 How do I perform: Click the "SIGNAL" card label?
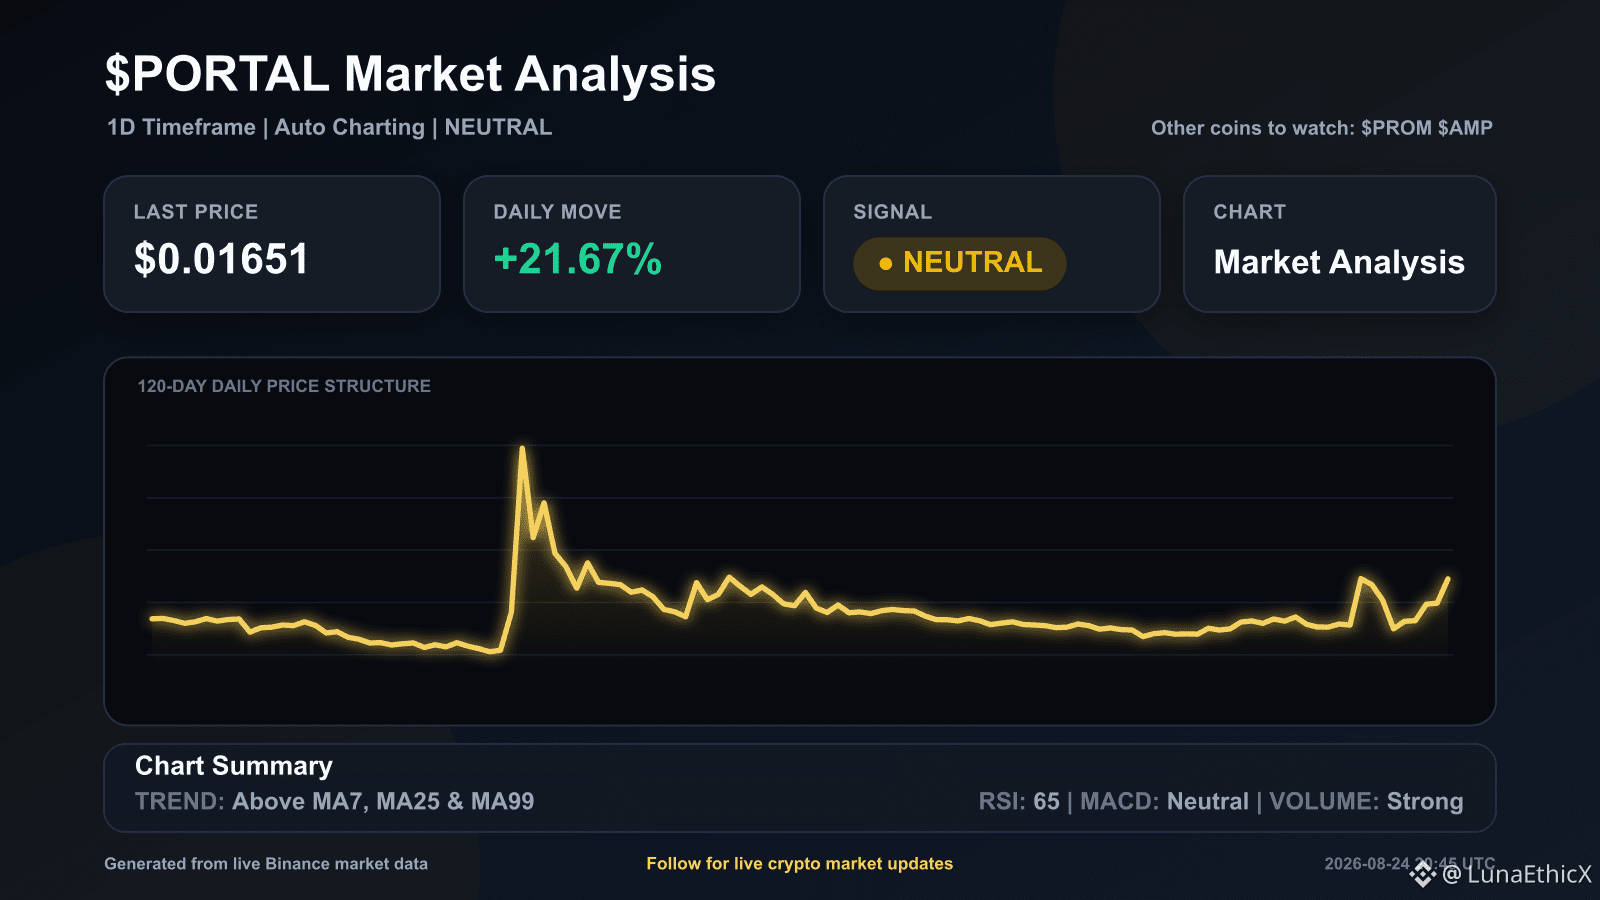[892, 212]
